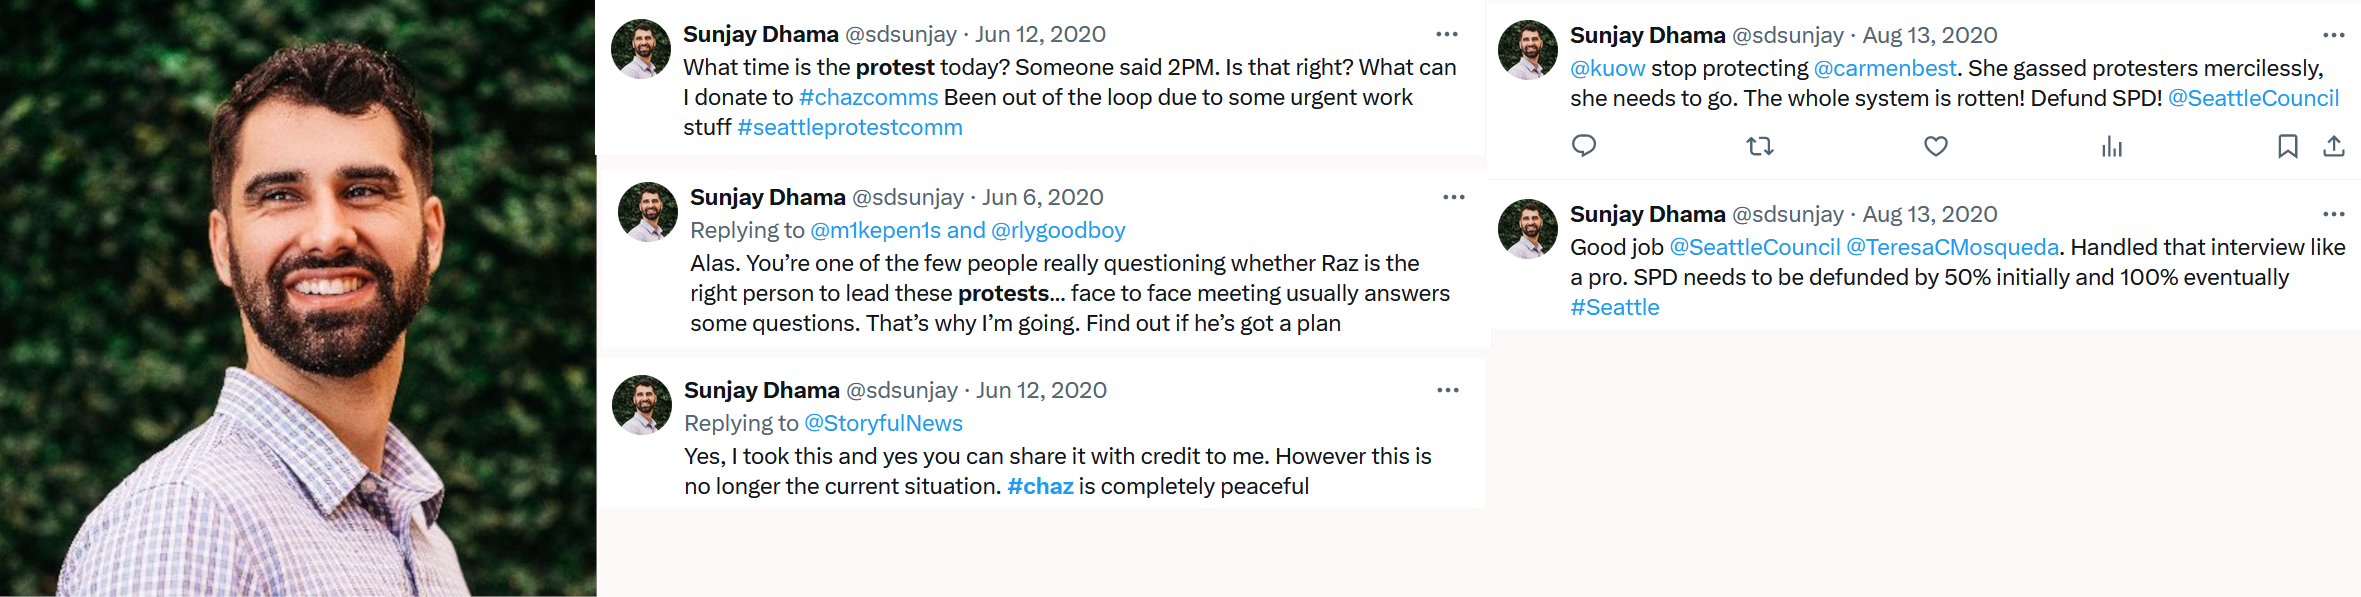Screen dimensions: 2361x597
Task: Open the @TeresaCMosqueda mention
Action: coord(1952,247)
